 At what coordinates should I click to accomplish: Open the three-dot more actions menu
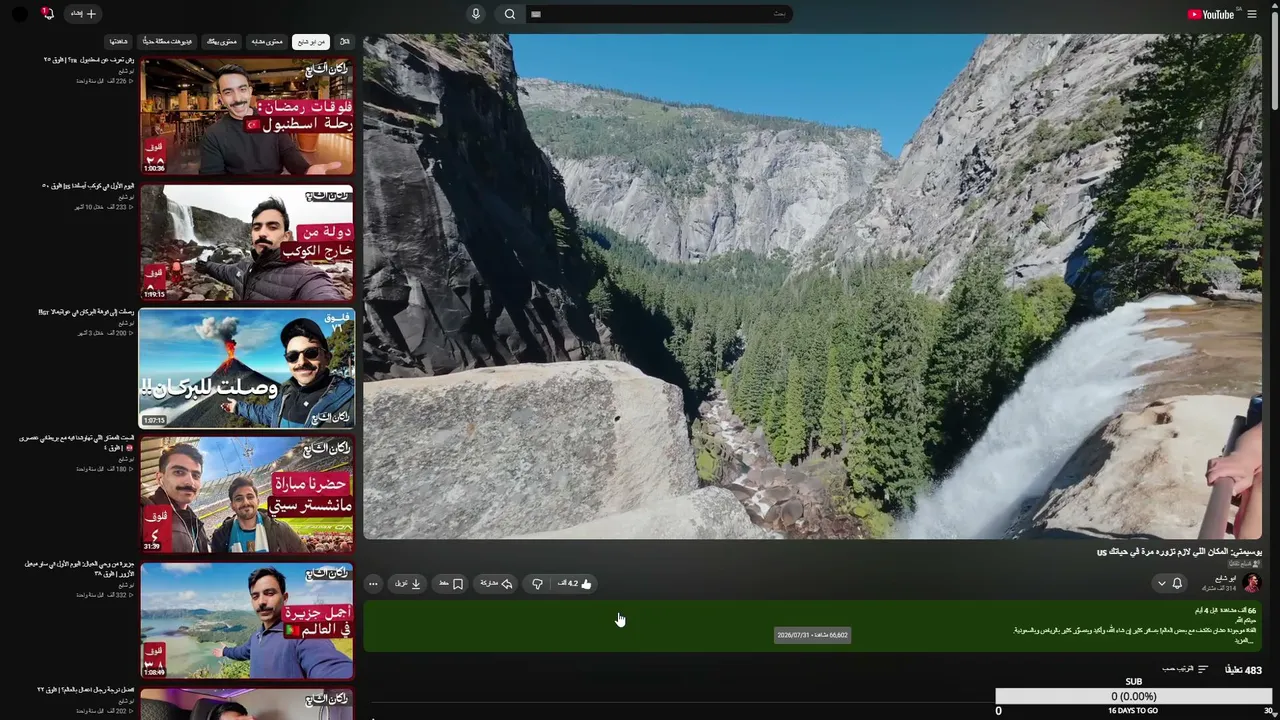pos(373,584)
